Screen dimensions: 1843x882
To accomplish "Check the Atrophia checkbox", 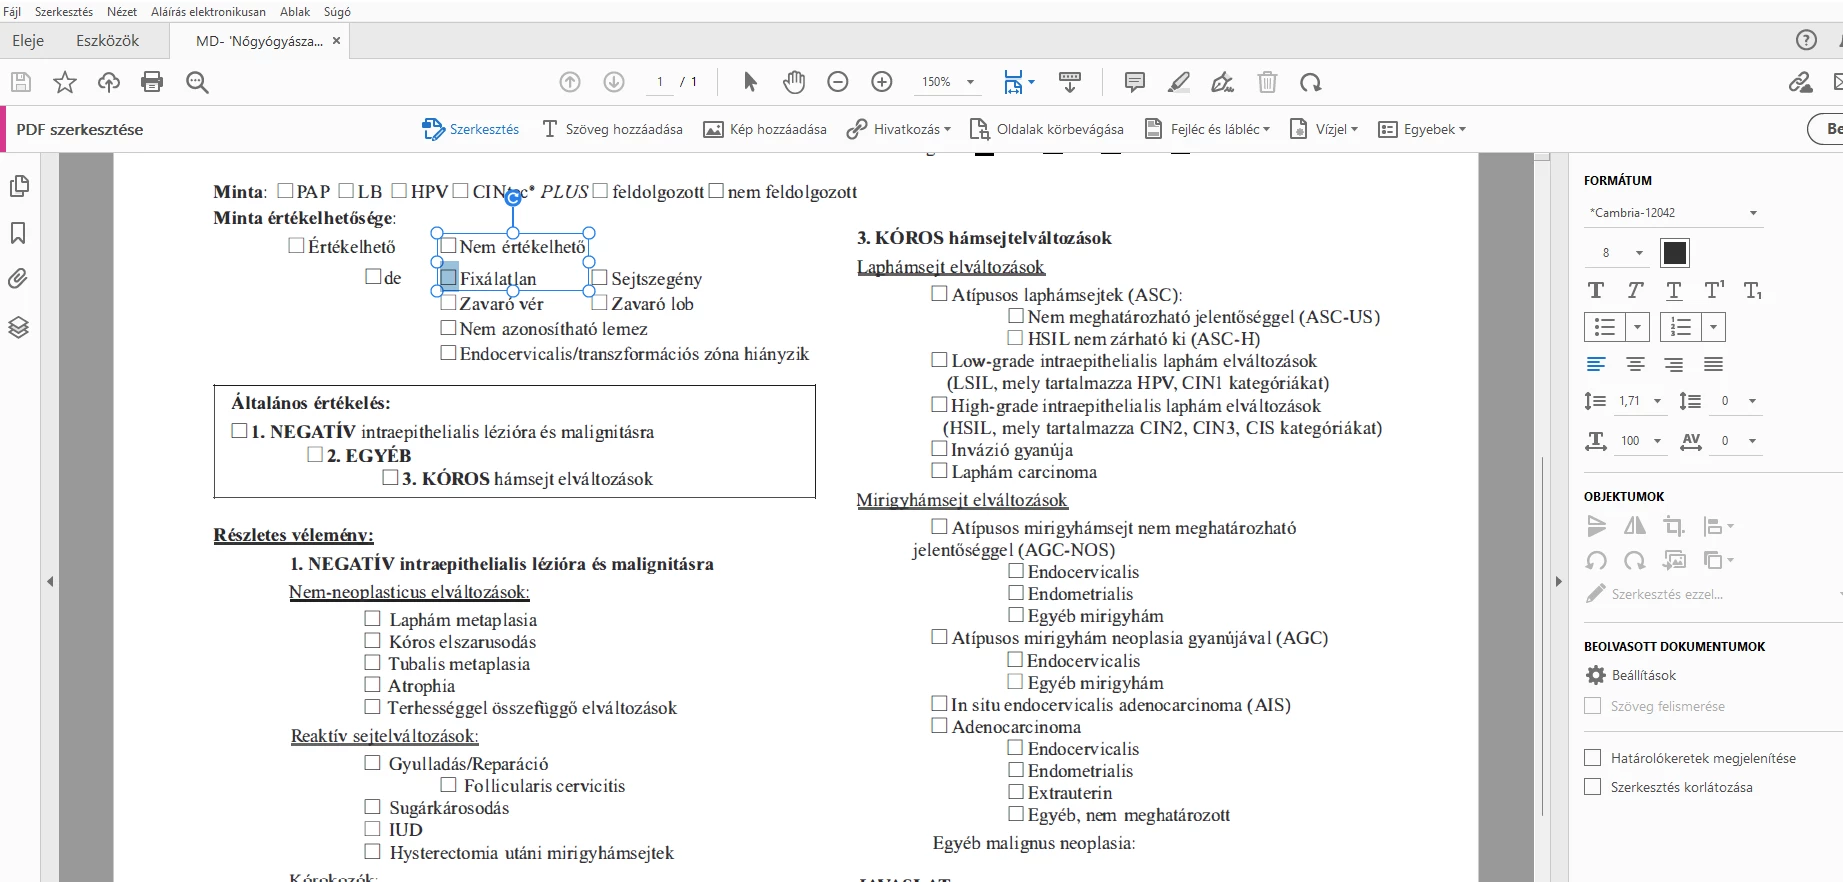I will [372, 685].
